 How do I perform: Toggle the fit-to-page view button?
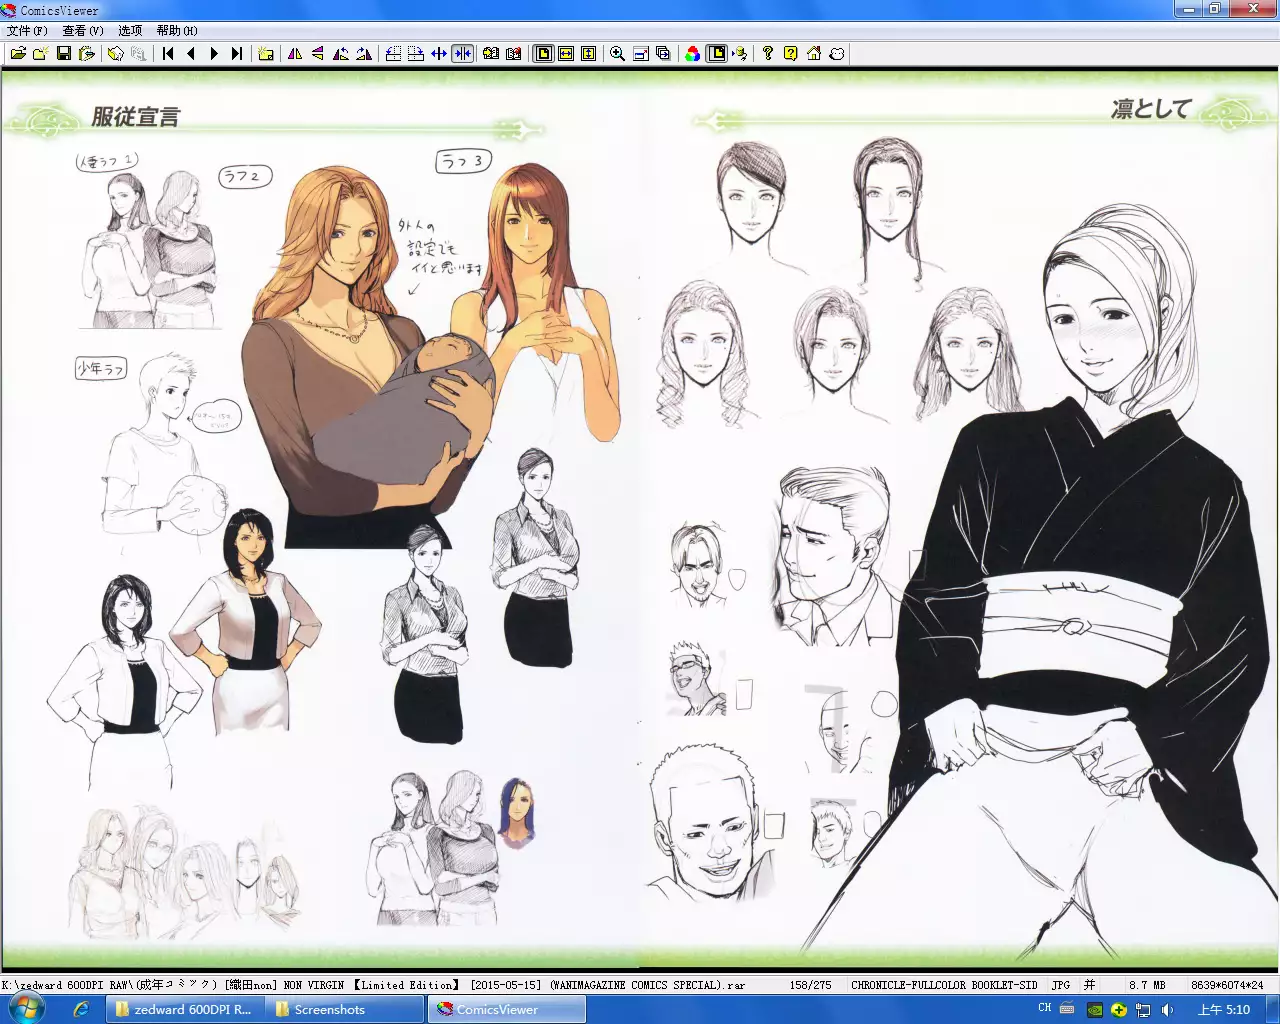click(x=543, y=54)
